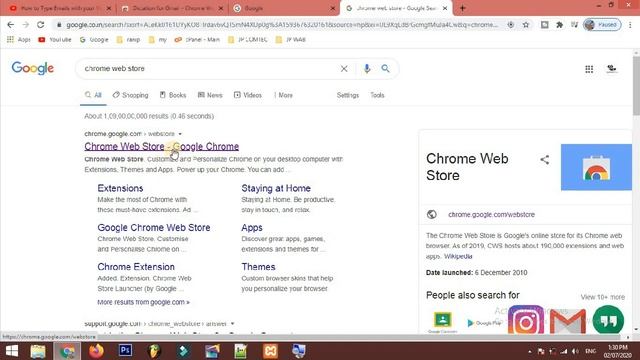Open Gmail related search thumbnail
The height and width of the screenshot is (360, 640).
tap(568, 321)
